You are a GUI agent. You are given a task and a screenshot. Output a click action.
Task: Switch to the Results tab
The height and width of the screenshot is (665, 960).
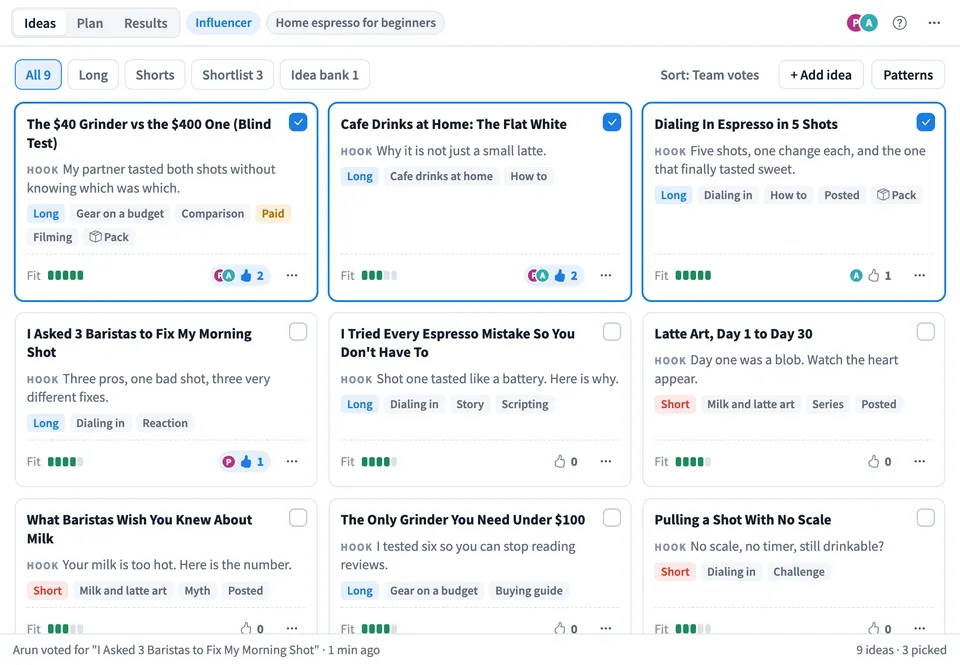point(146,23)
